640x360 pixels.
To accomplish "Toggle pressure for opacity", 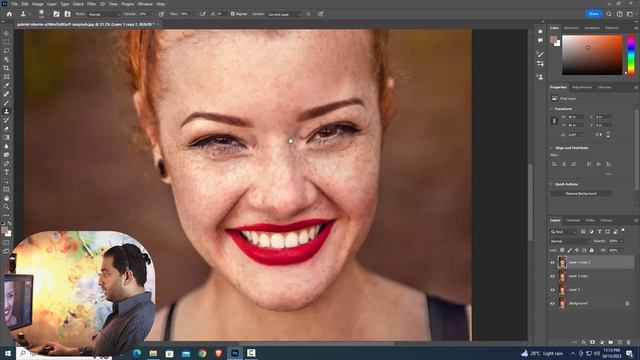I will pyautogui.click(x=162, y=14).
